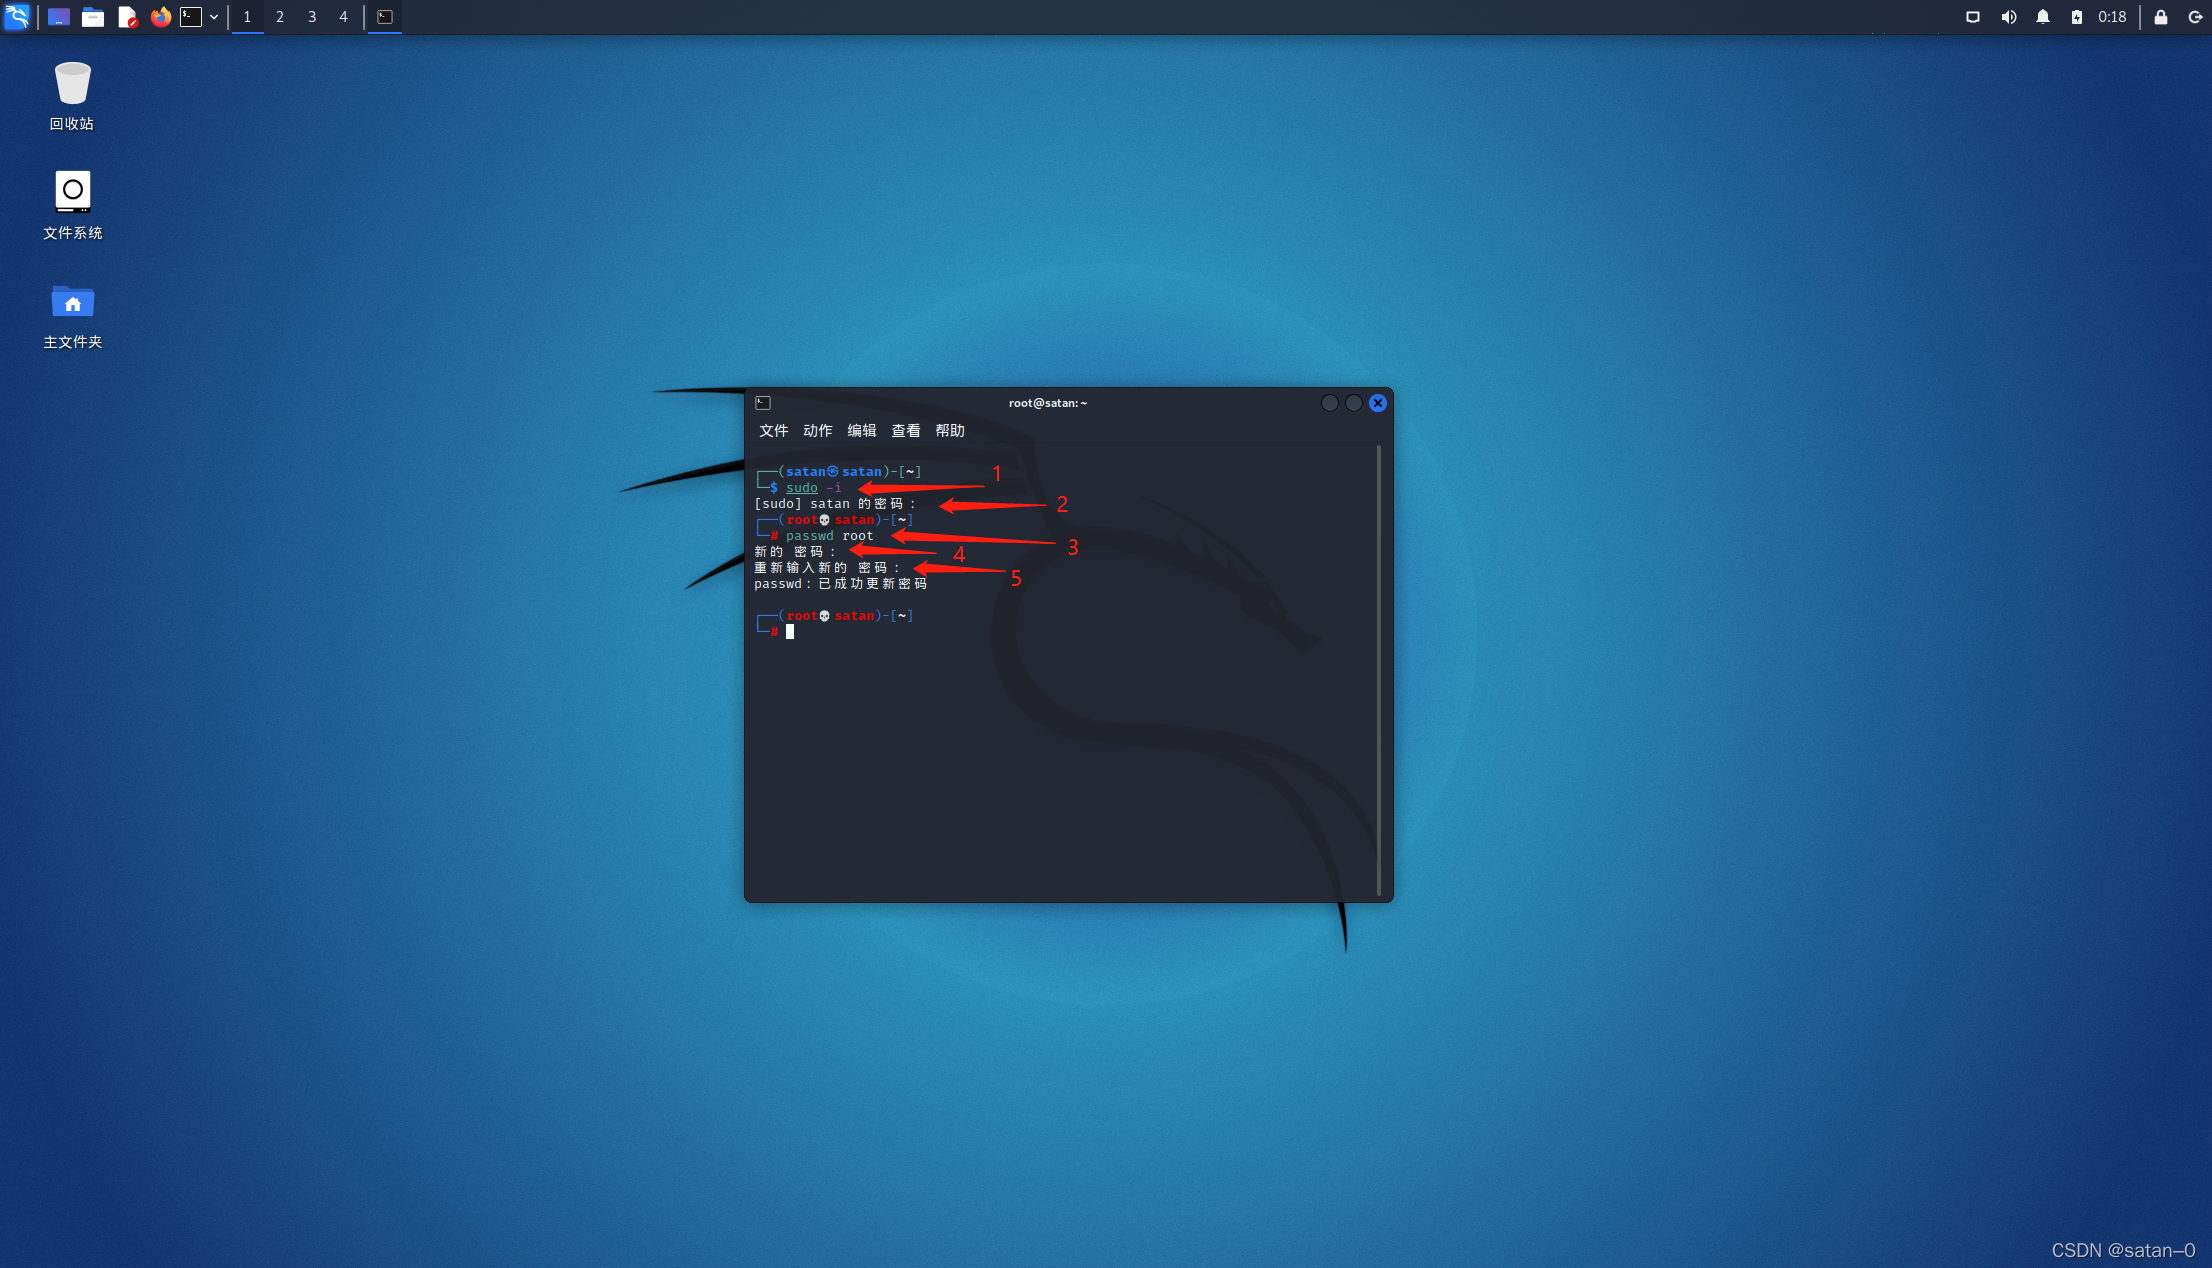
Task: Open the 文件 menu in terminal
Action: (x=773, y=430)
